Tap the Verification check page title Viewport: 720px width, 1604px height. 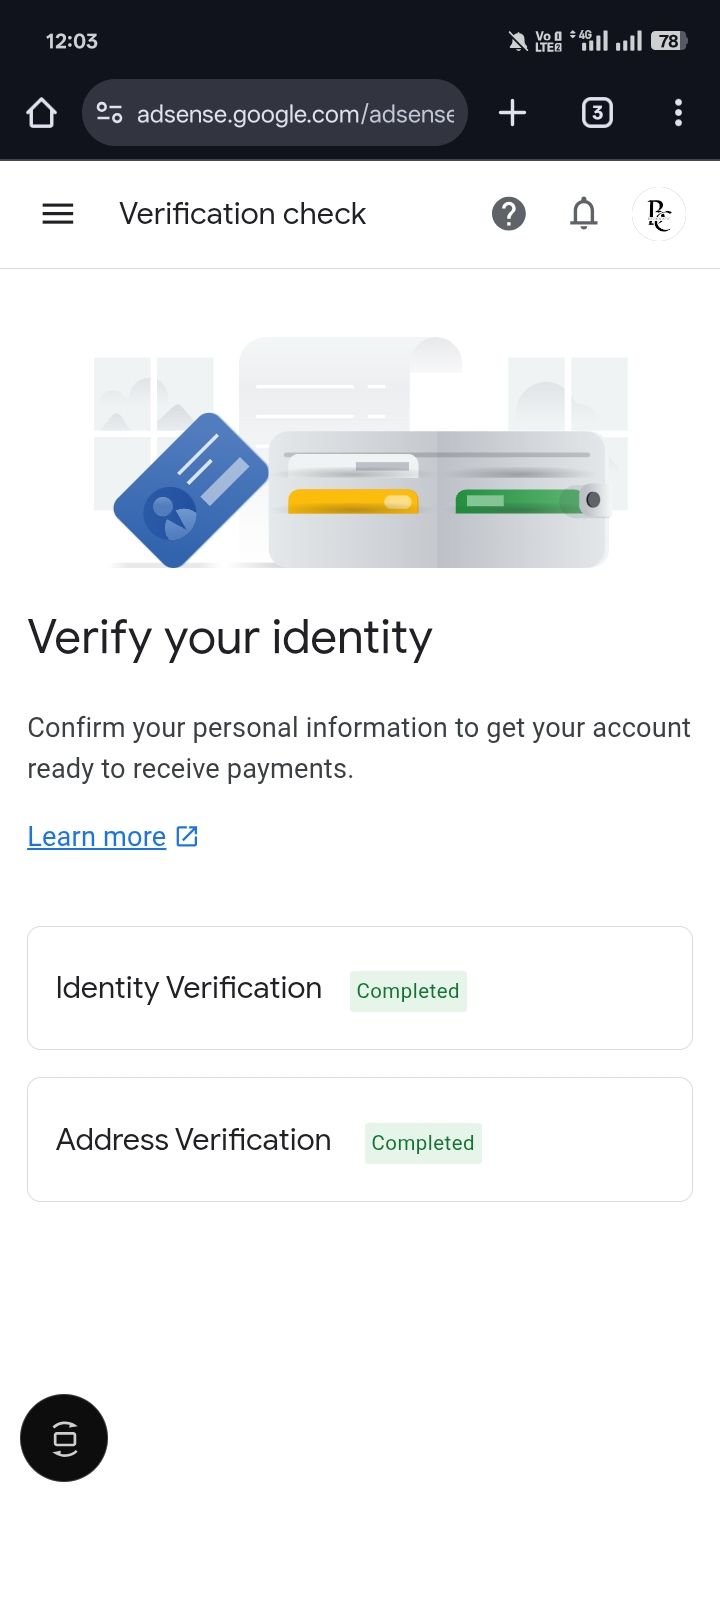click(x=243, y=213)
